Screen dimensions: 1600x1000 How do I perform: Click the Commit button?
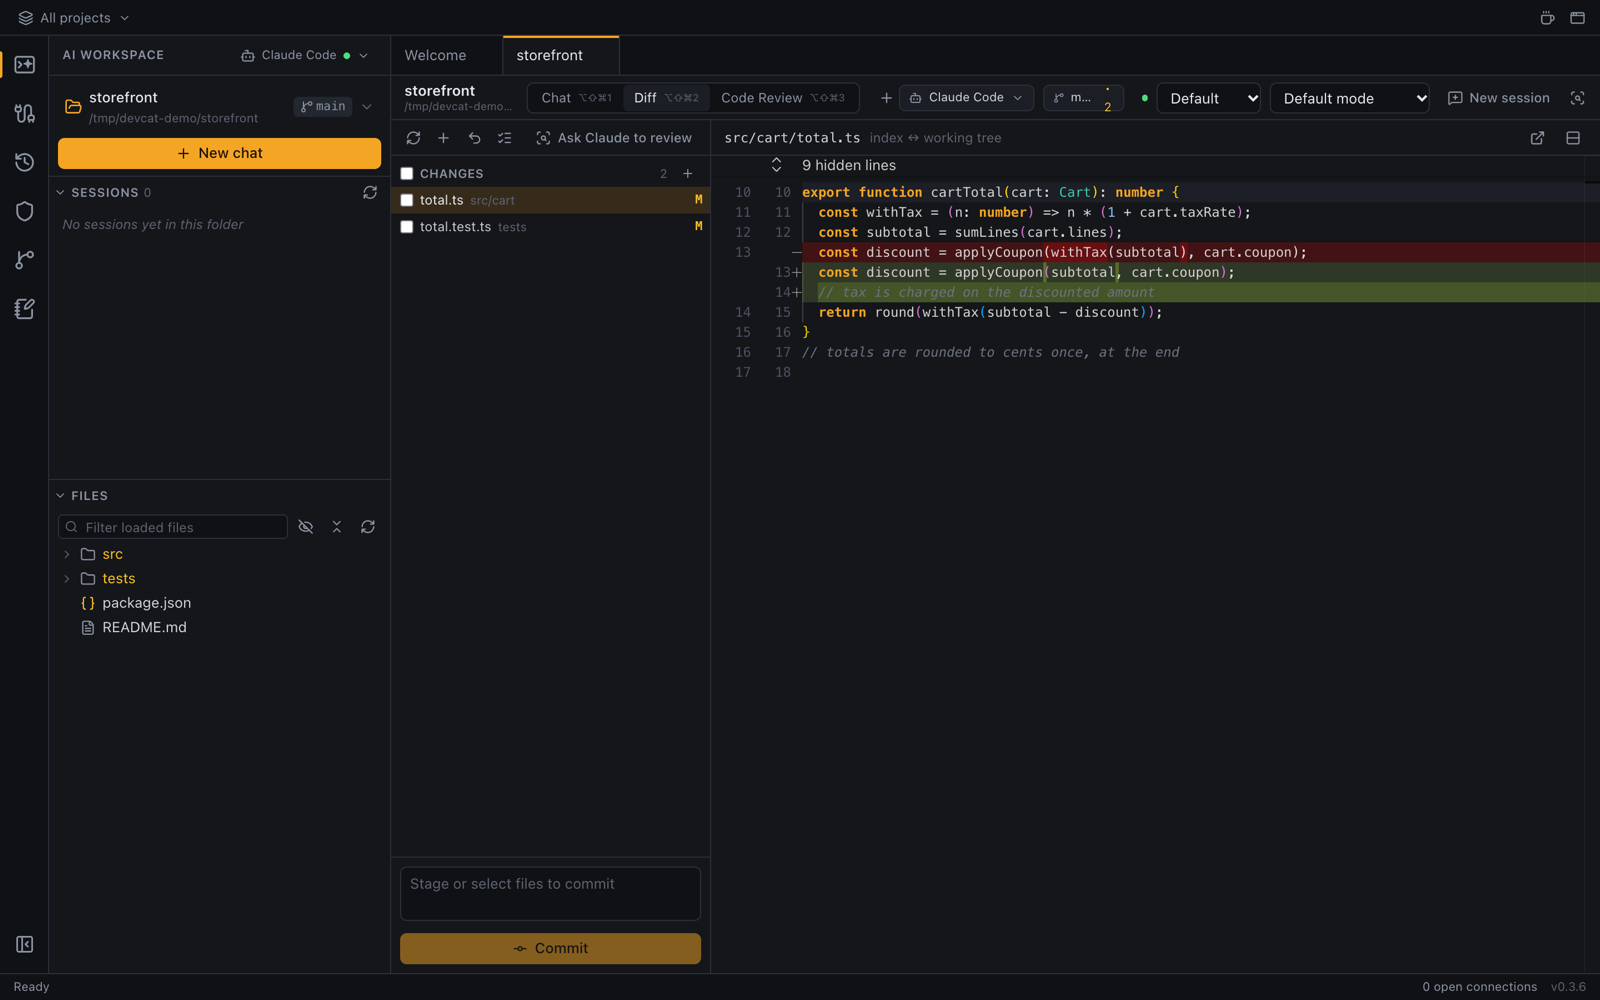point(550,948)
